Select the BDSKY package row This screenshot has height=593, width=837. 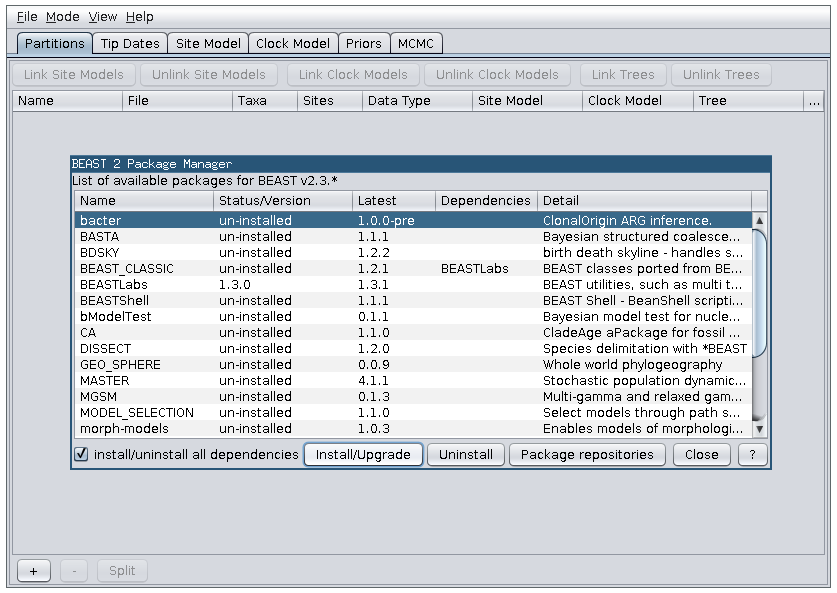point(413,252)
